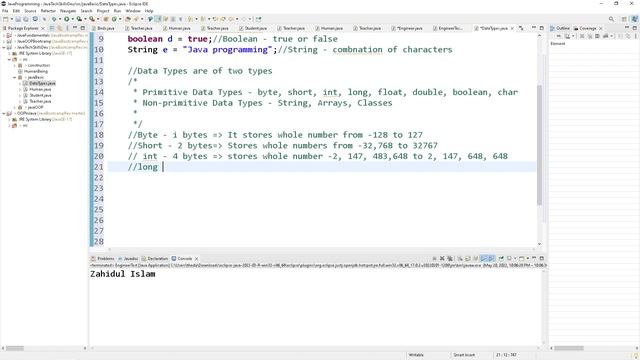Select HumanBeing in Package Explorer

point(33,71)
